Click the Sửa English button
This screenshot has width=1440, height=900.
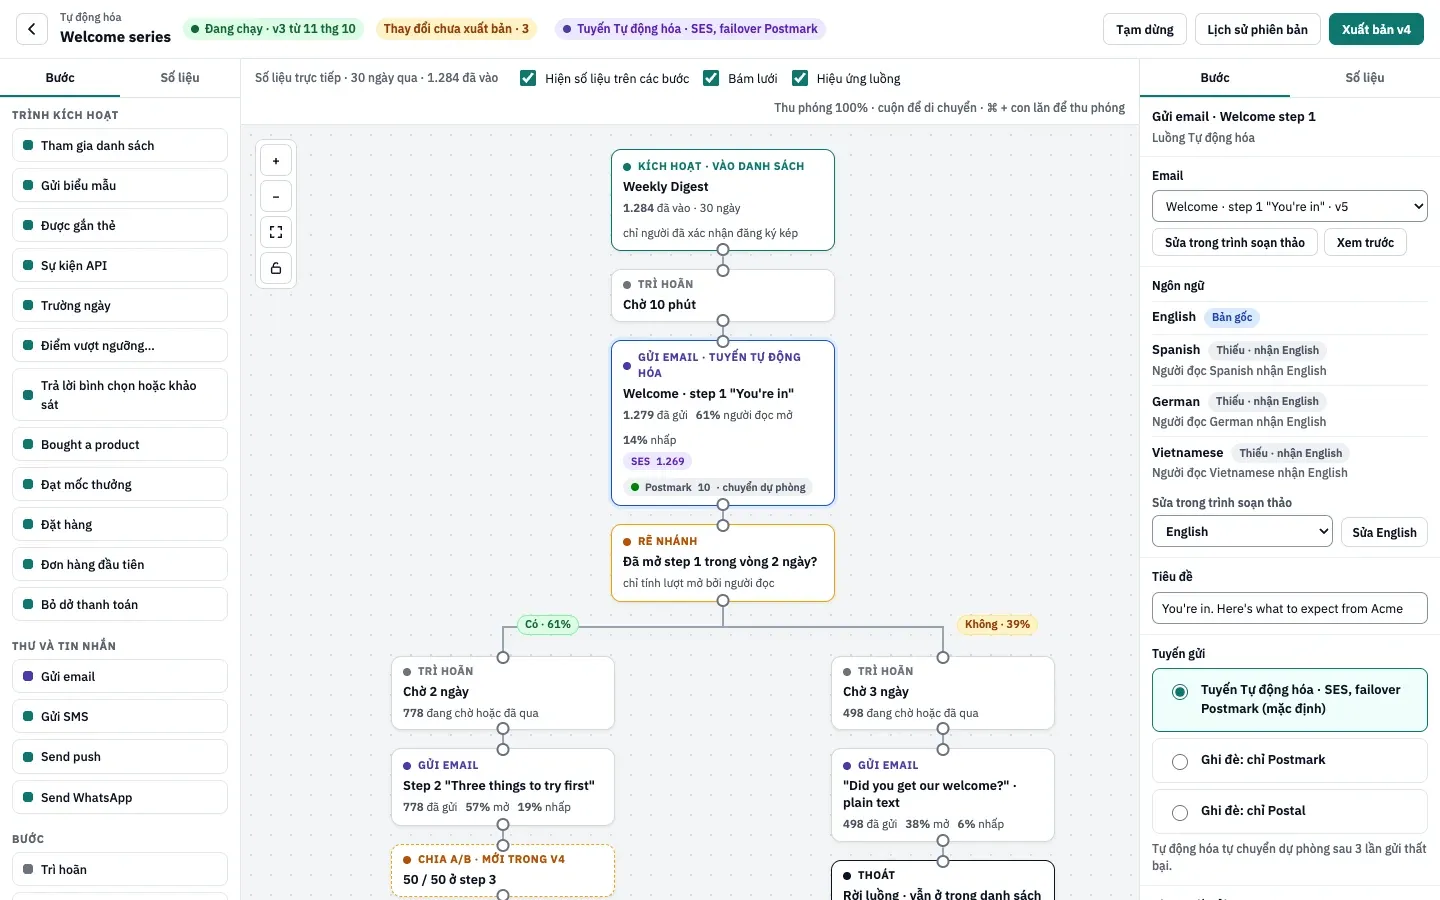[1384, 532]
